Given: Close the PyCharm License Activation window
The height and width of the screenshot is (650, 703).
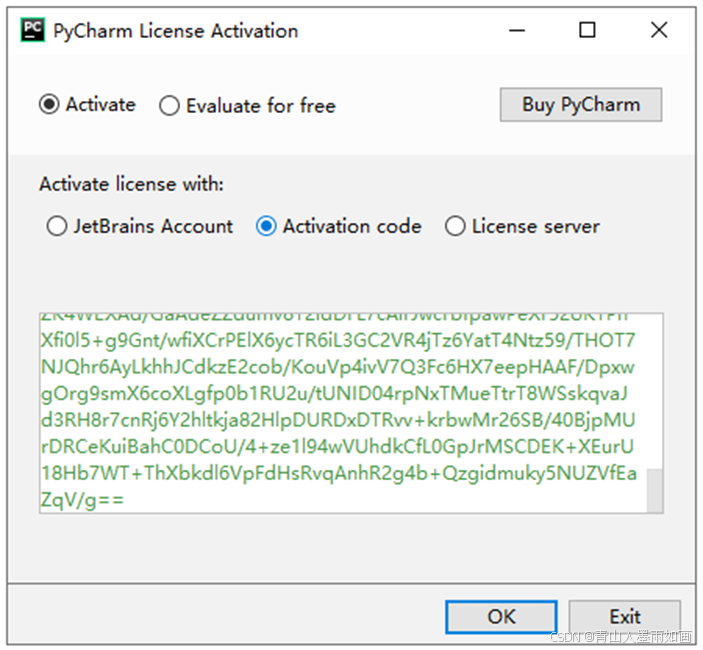Looking at the screenshot, I should (659, 30).
